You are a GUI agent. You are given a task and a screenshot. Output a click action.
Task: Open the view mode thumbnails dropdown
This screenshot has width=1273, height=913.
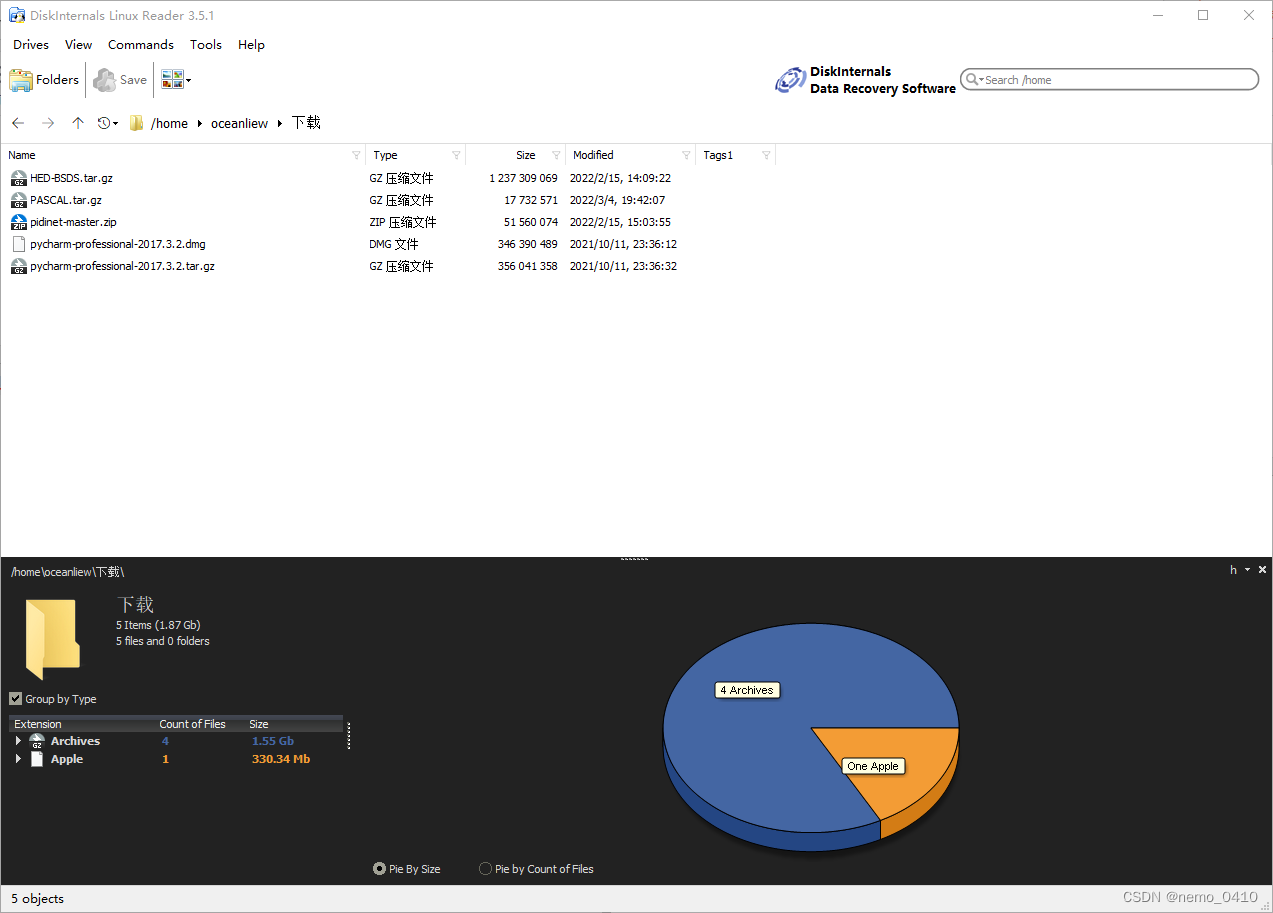175,80
